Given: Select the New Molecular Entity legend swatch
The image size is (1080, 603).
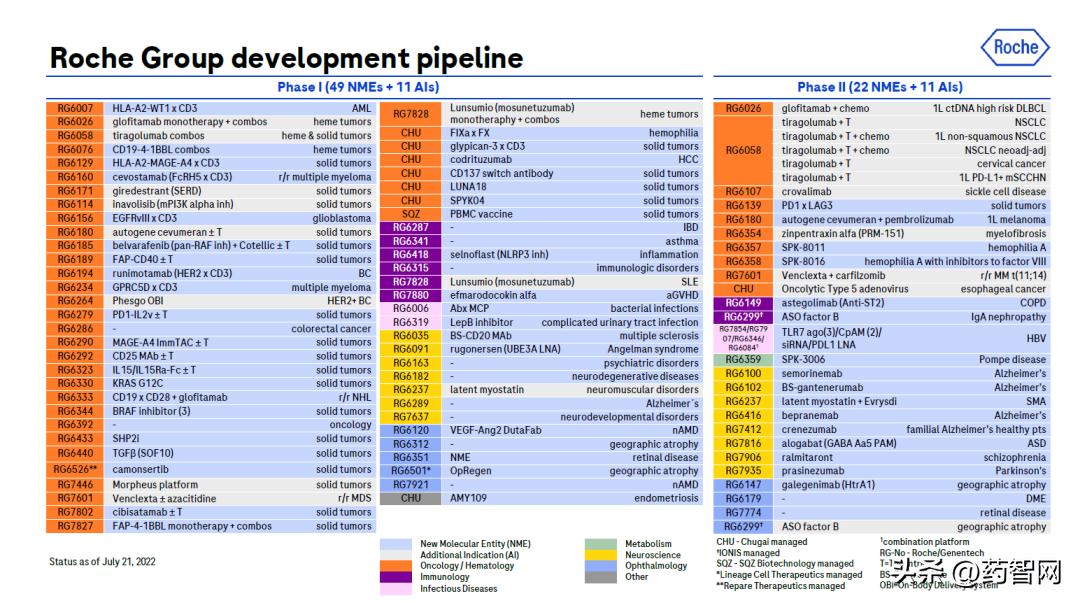Looking at the screenshot, I should point(397,544).
